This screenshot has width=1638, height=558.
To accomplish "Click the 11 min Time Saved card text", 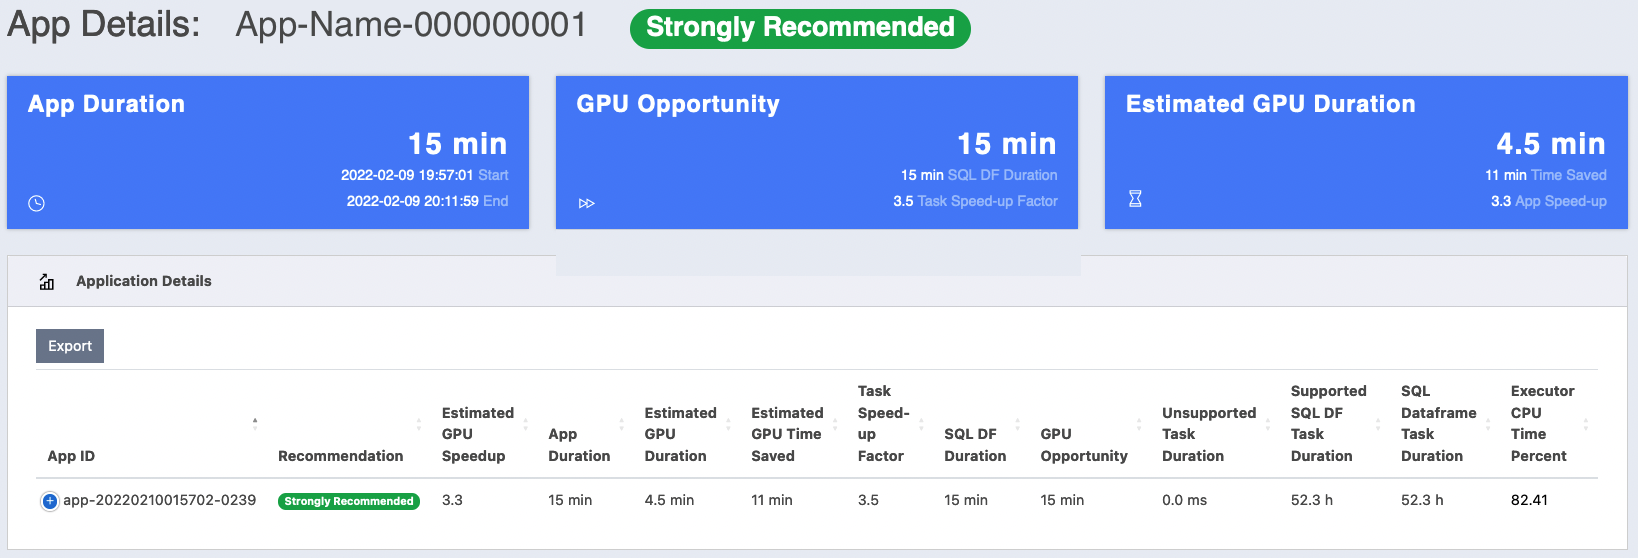I will [x=1546, y=175].
